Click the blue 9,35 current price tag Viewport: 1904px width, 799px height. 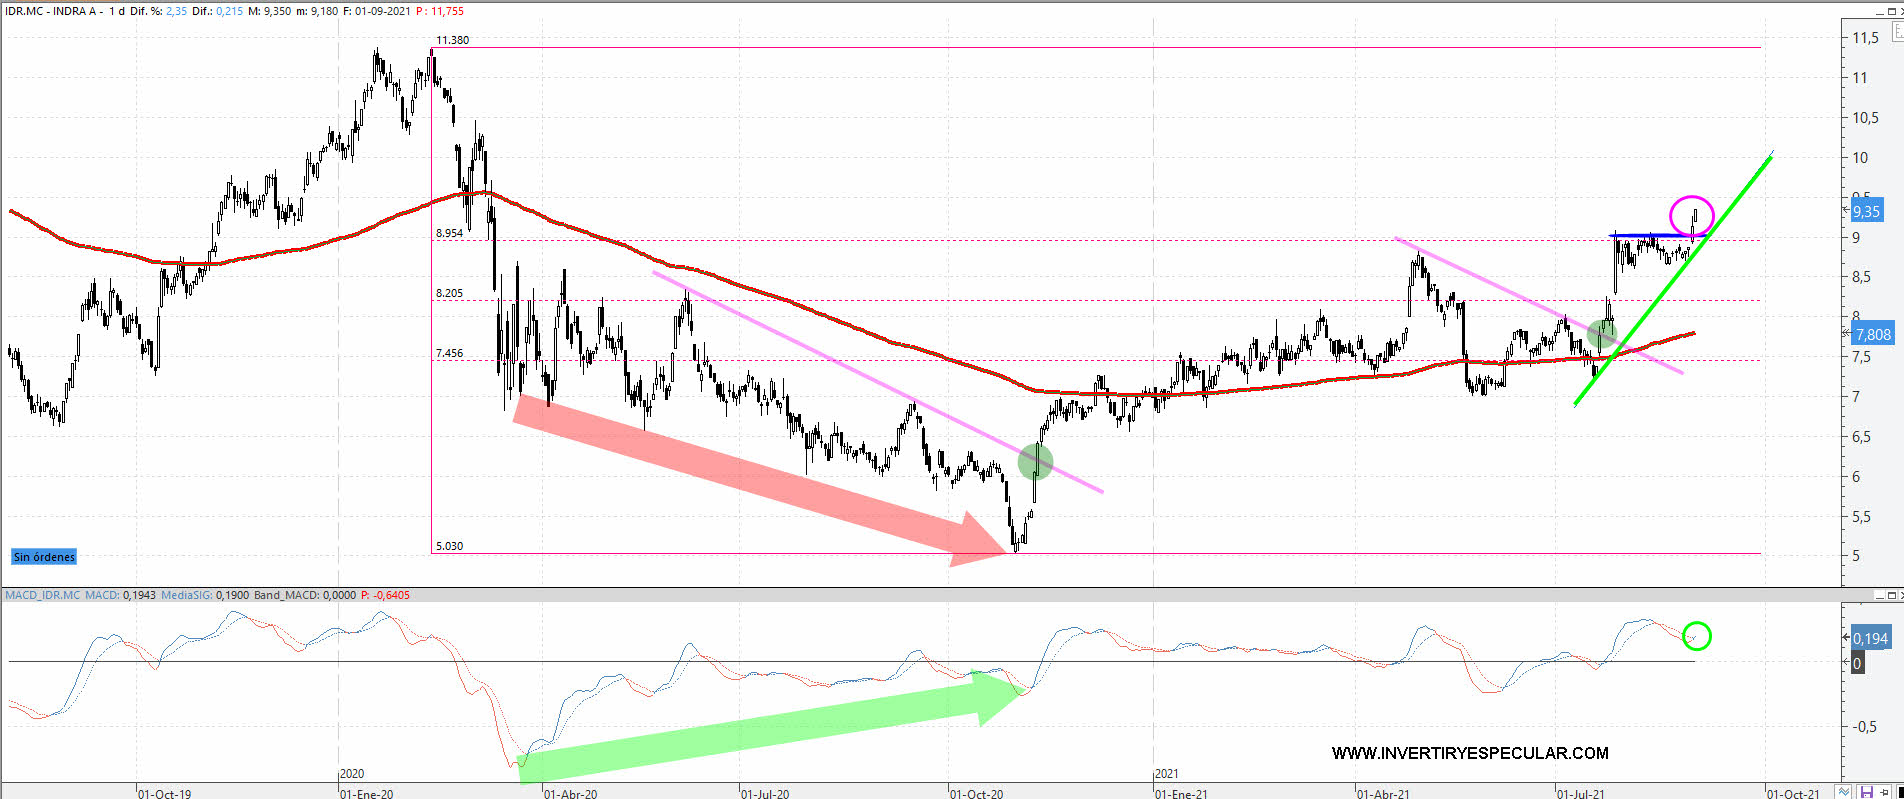pos(1866,211)
